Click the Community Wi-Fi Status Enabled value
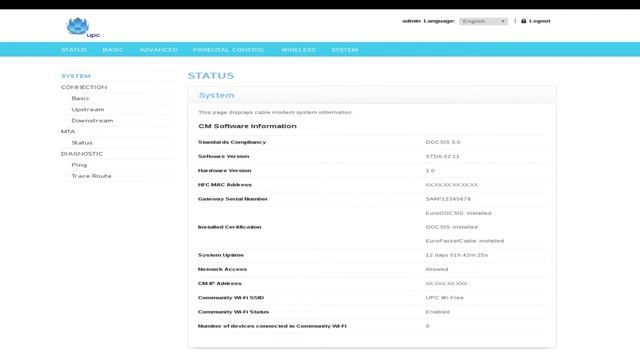The height and width of the screenshot is (360, 640). [438, 312]
